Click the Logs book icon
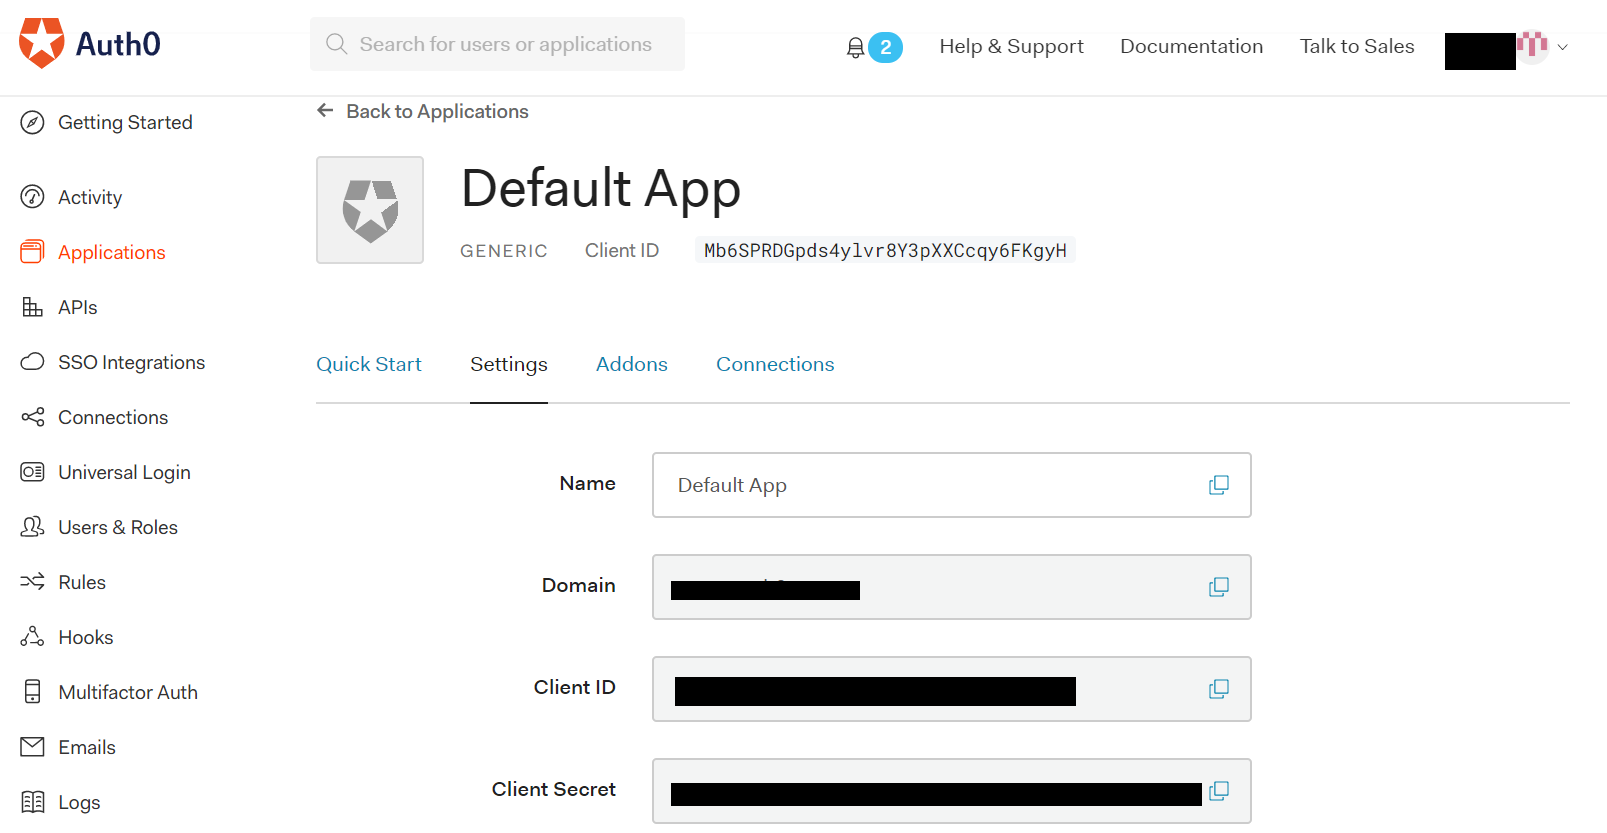Image resolution: width=1607 pixels, height=833 pixels. coord(32,802)
